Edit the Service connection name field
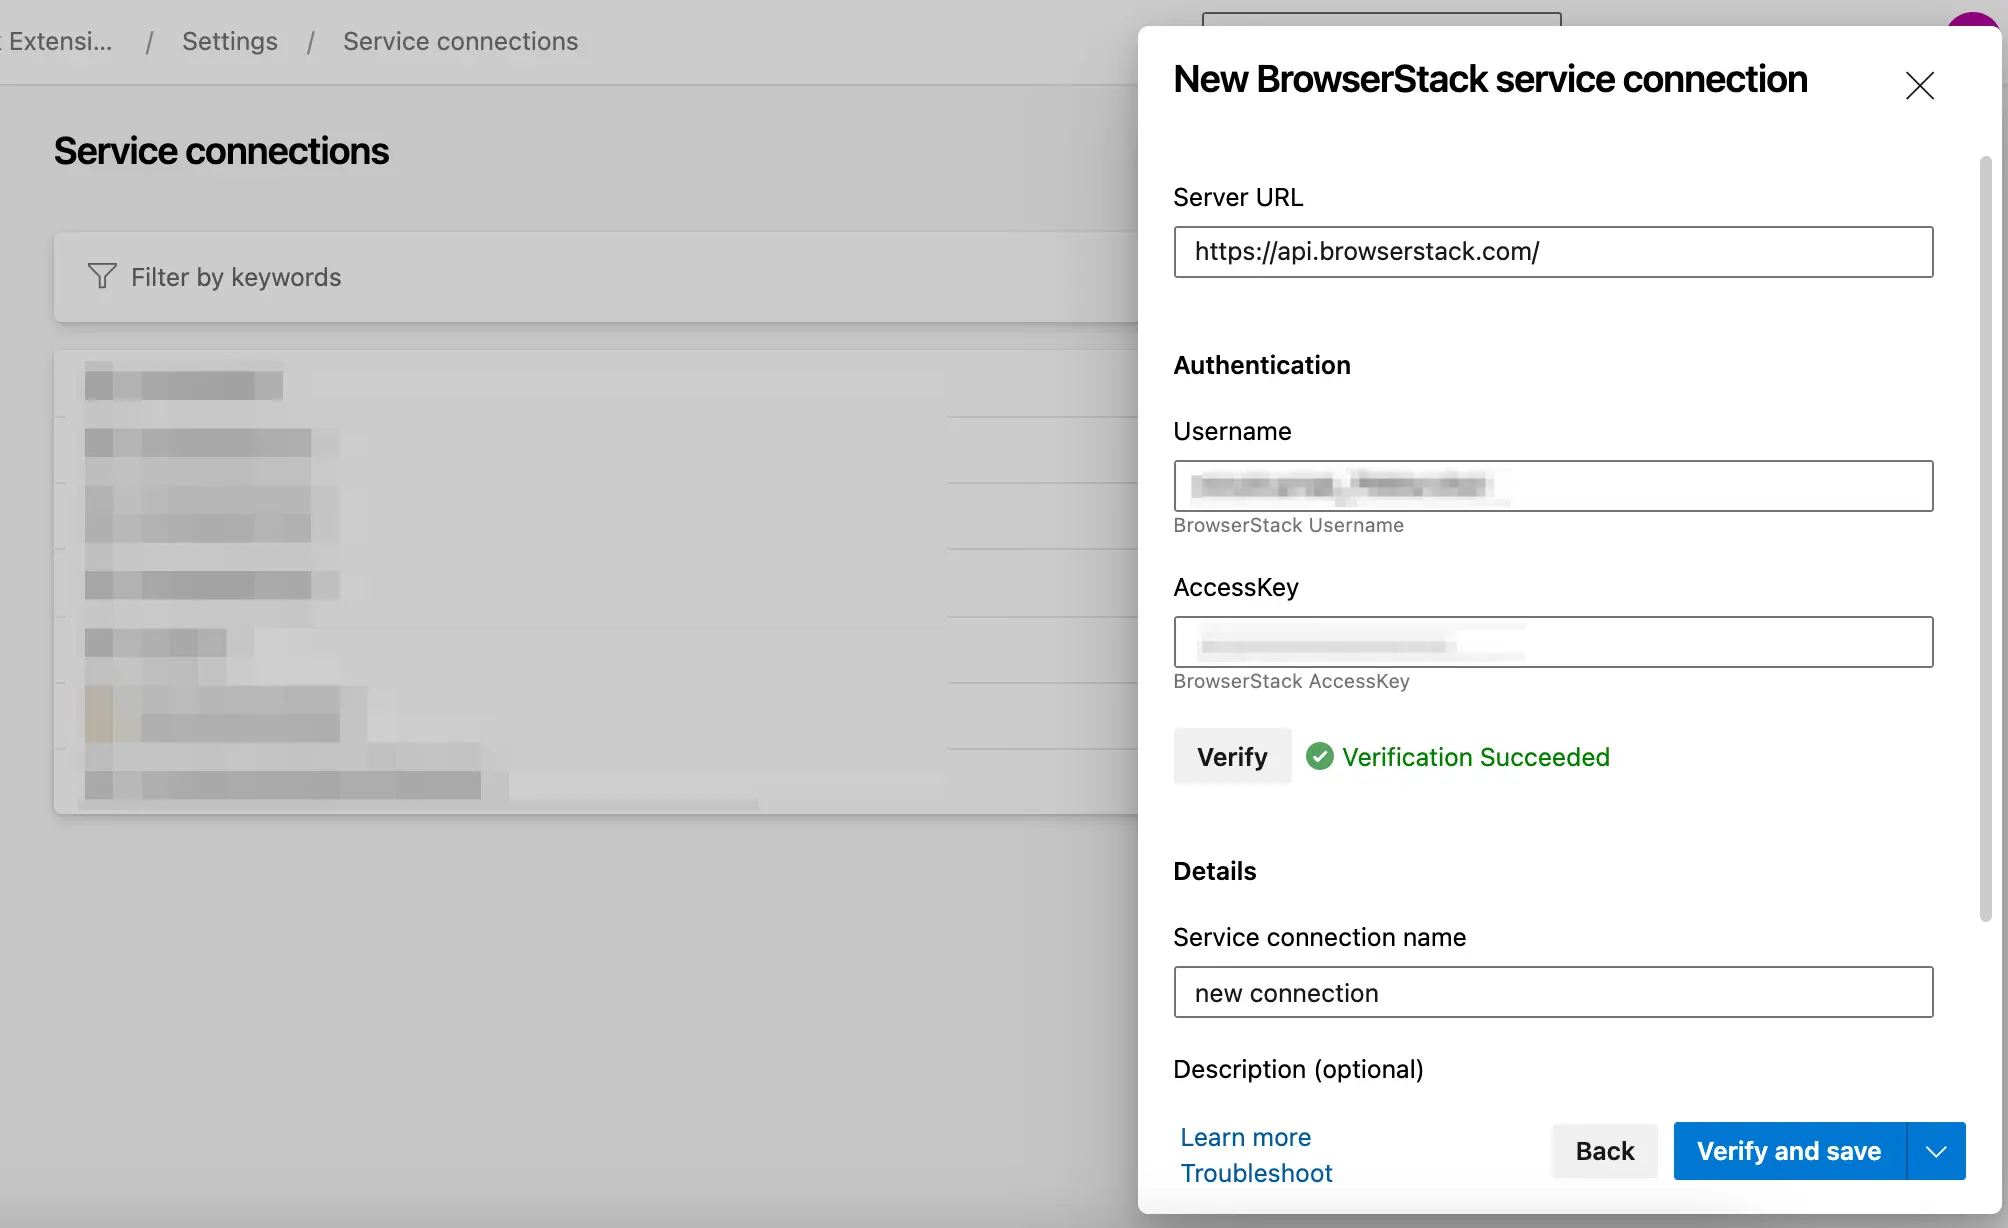 pos(1552,992)
